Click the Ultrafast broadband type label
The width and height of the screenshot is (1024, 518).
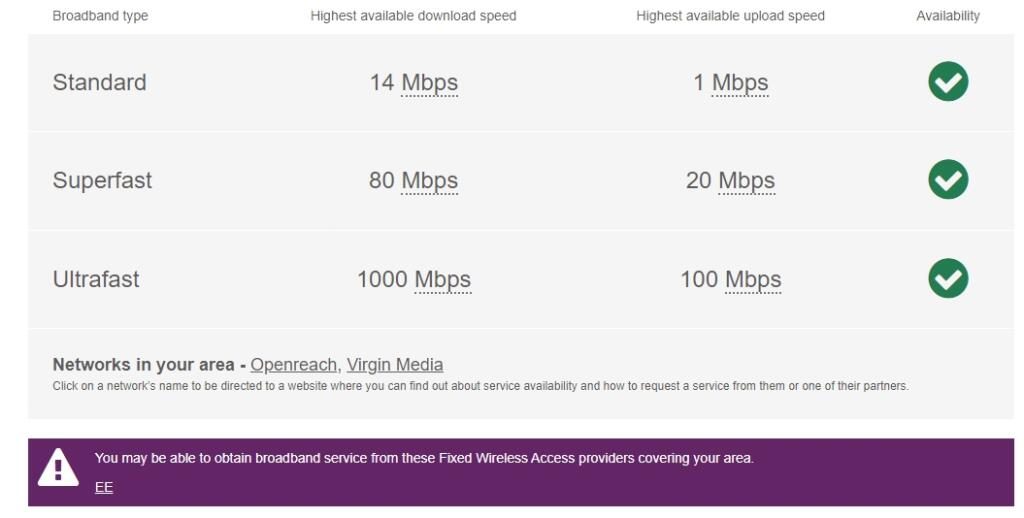(96, 280)
